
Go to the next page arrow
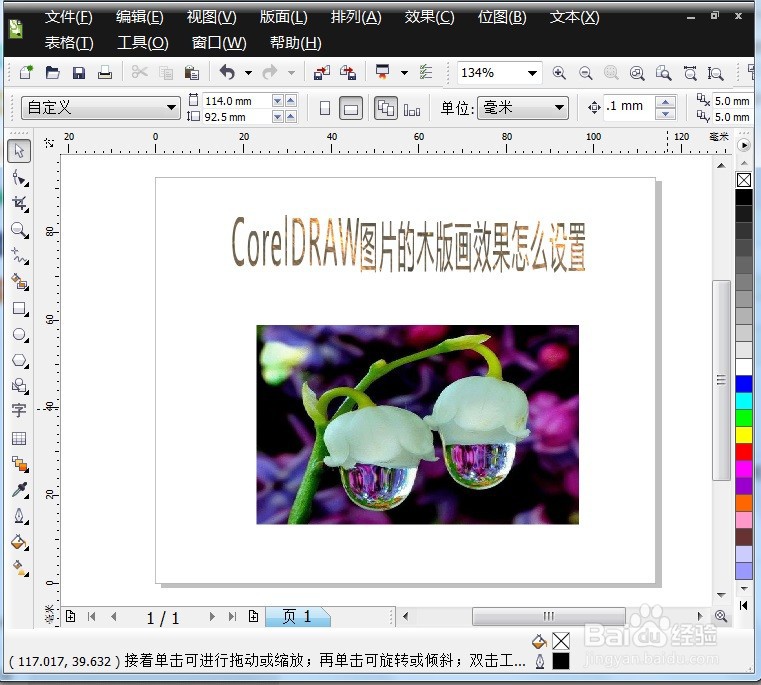click(x=212, y=617)
